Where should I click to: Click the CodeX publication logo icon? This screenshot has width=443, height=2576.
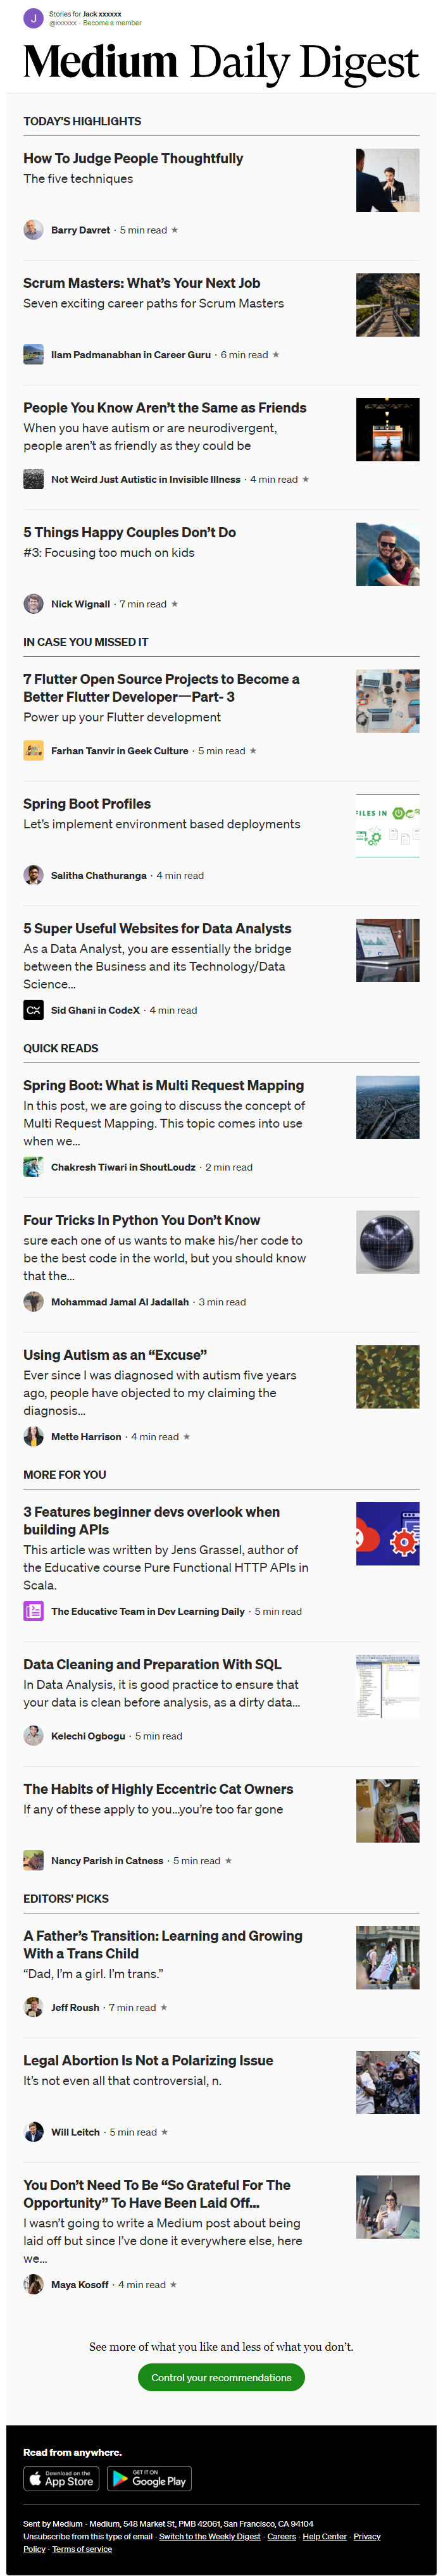point(33,1010)
